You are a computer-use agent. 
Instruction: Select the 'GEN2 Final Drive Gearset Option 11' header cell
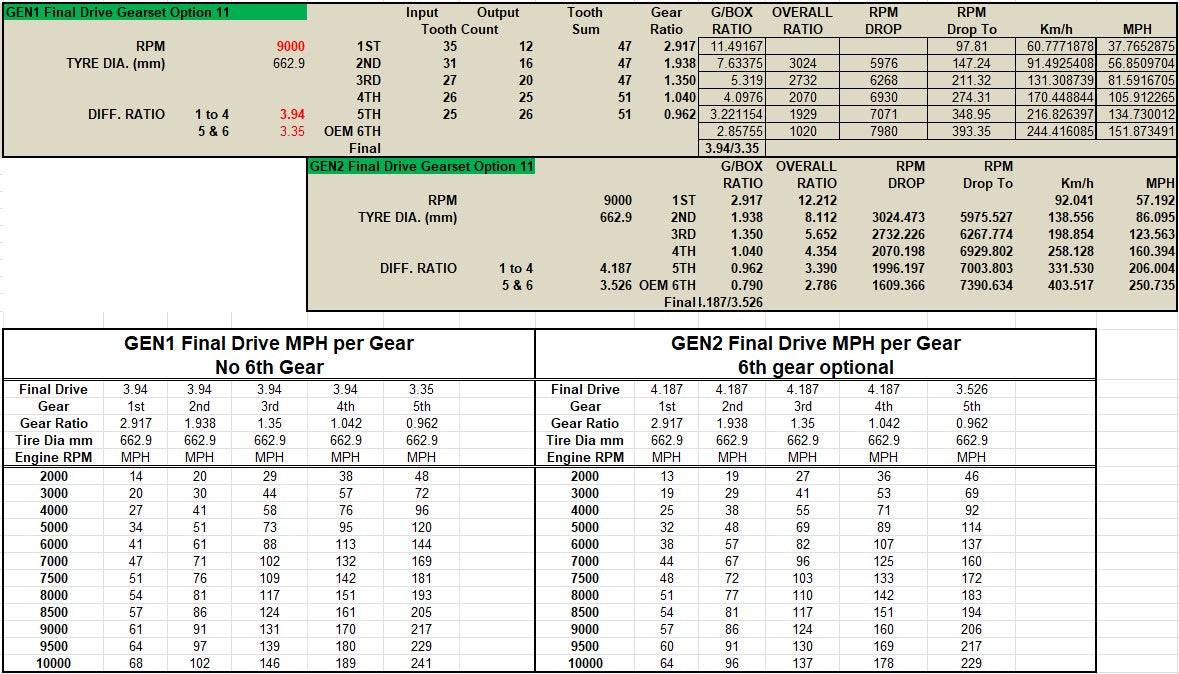(422, 166)
